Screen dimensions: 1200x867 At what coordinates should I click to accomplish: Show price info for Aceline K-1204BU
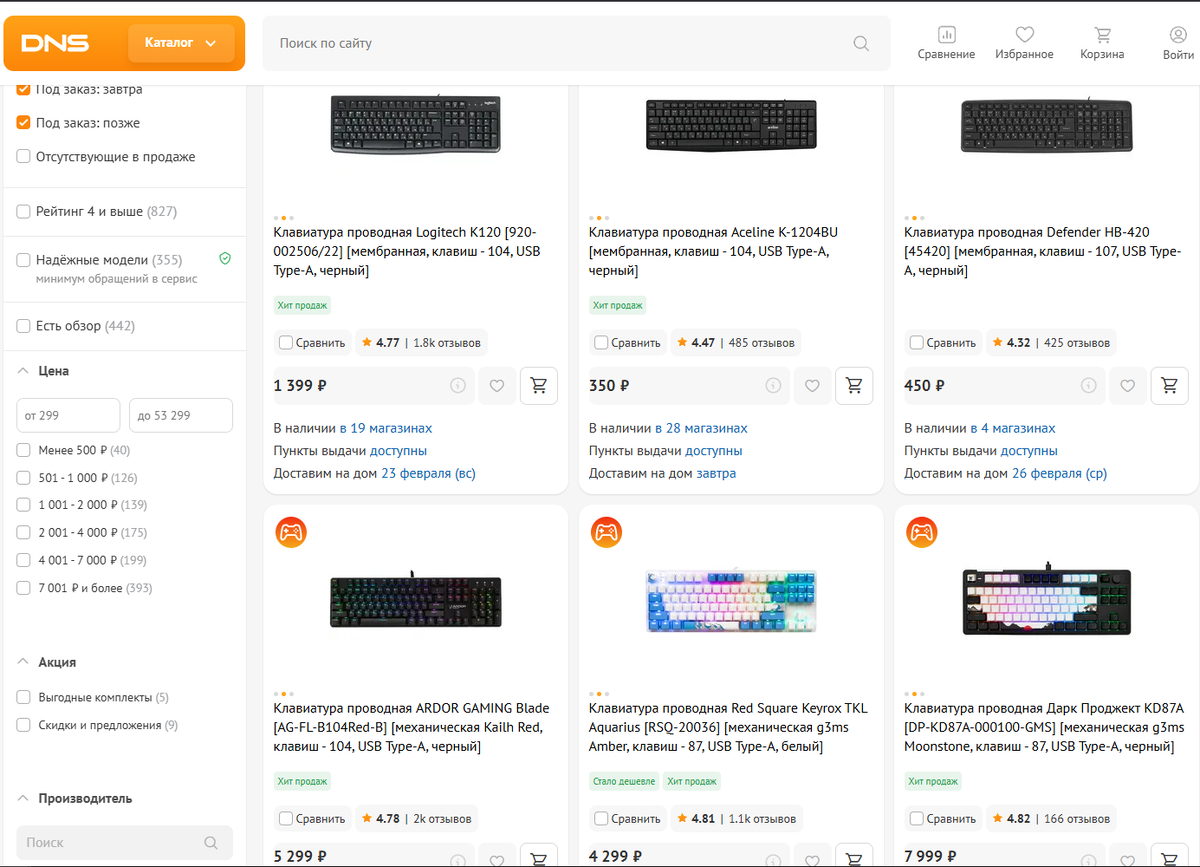[773, 385]
